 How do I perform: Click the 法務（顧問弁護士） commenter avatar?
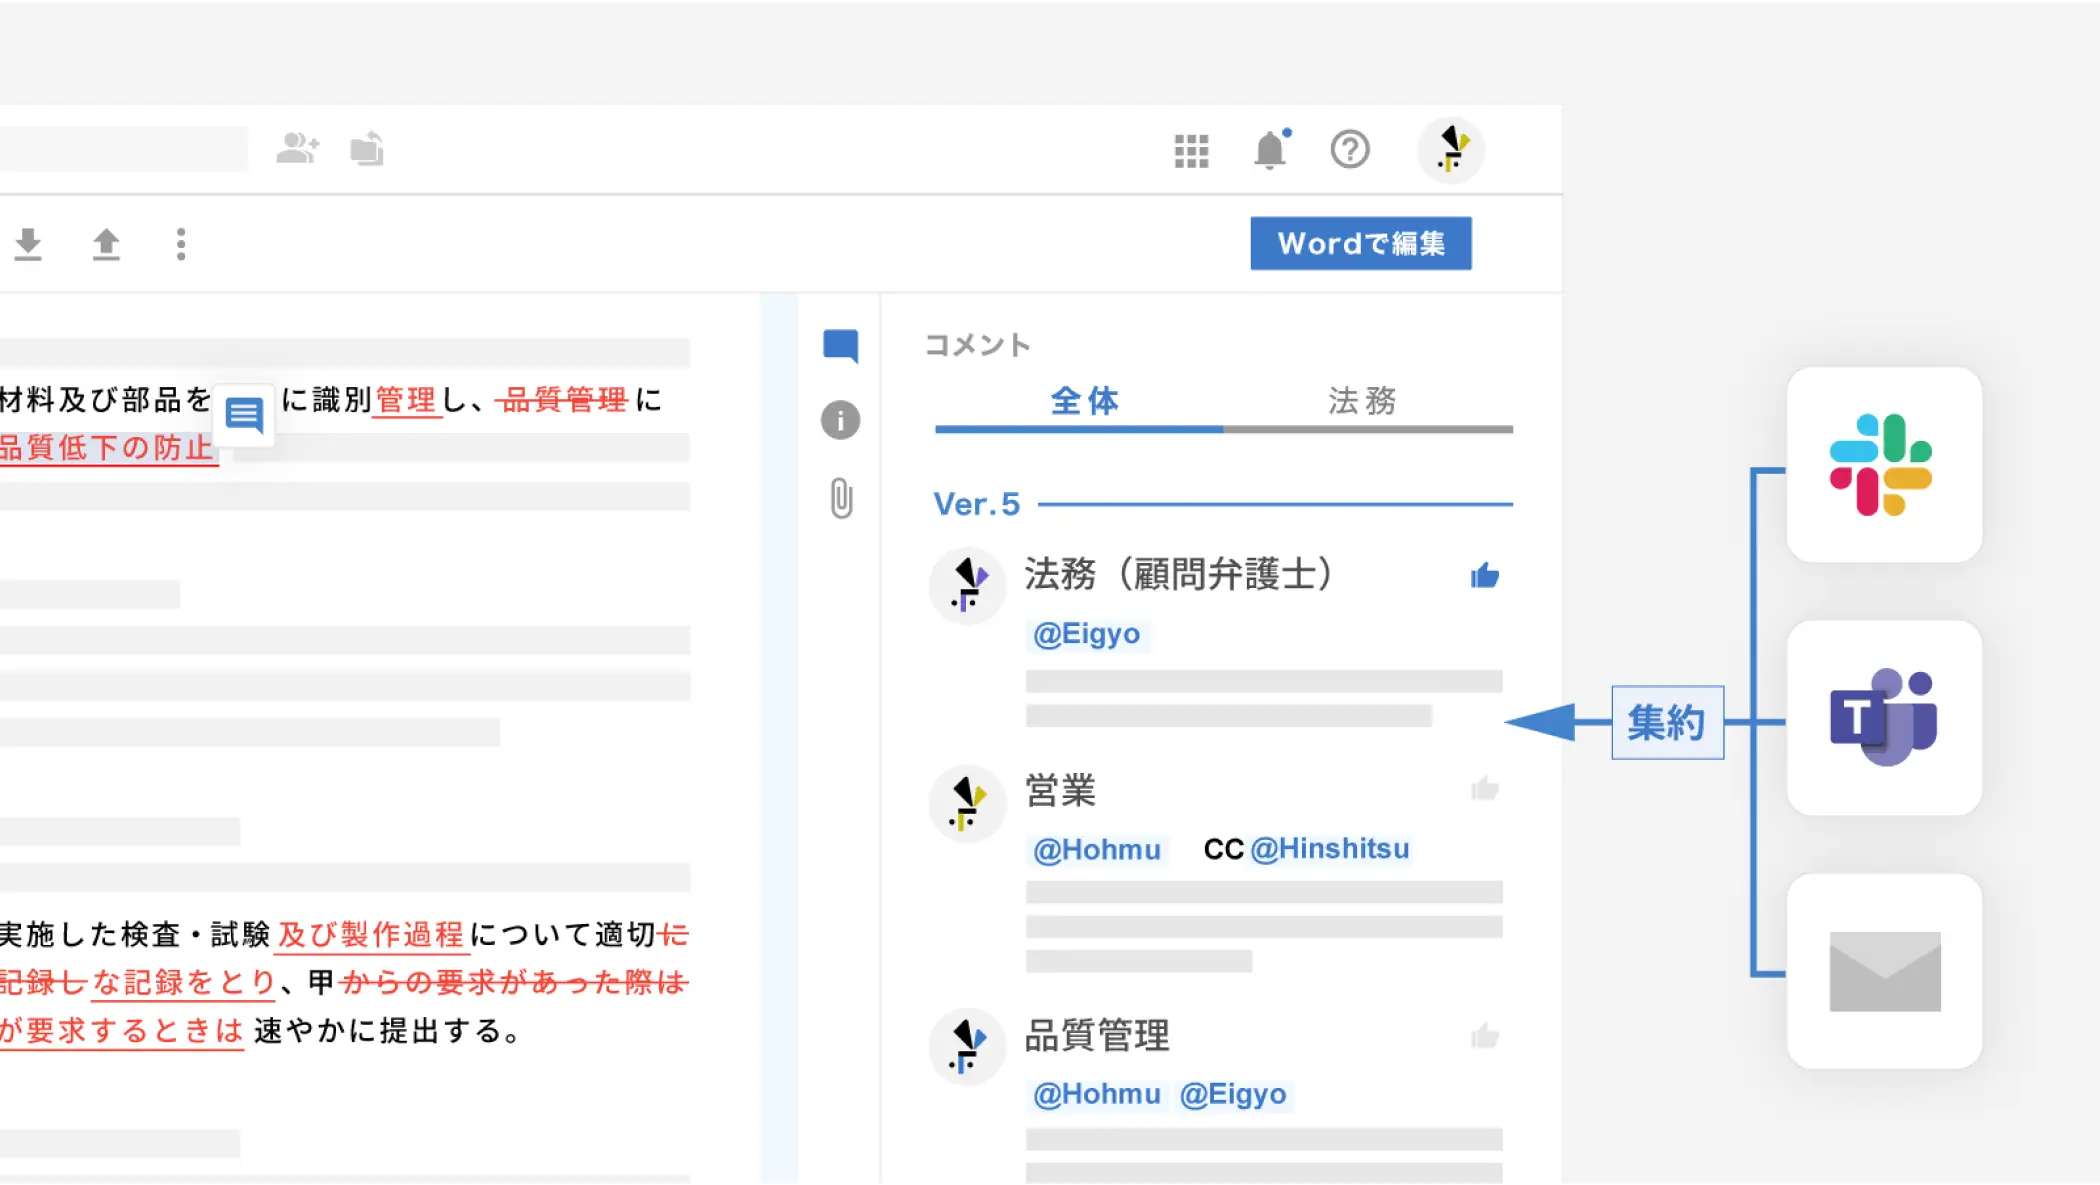click(967, 586)
